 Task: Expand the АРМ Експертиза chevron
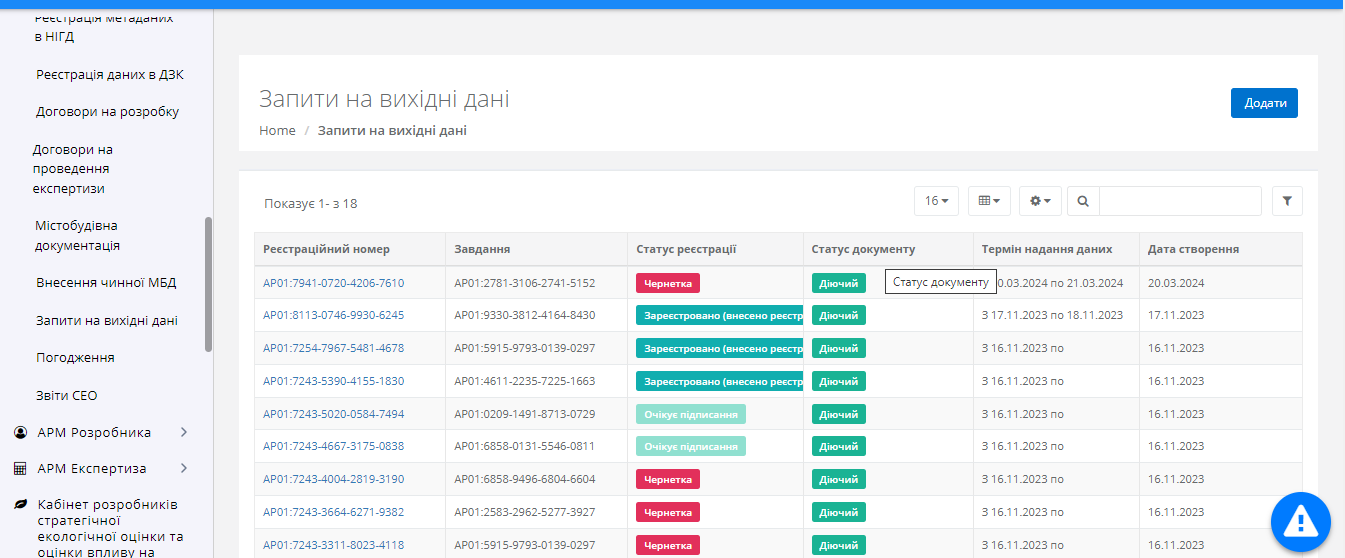(183, 468)
